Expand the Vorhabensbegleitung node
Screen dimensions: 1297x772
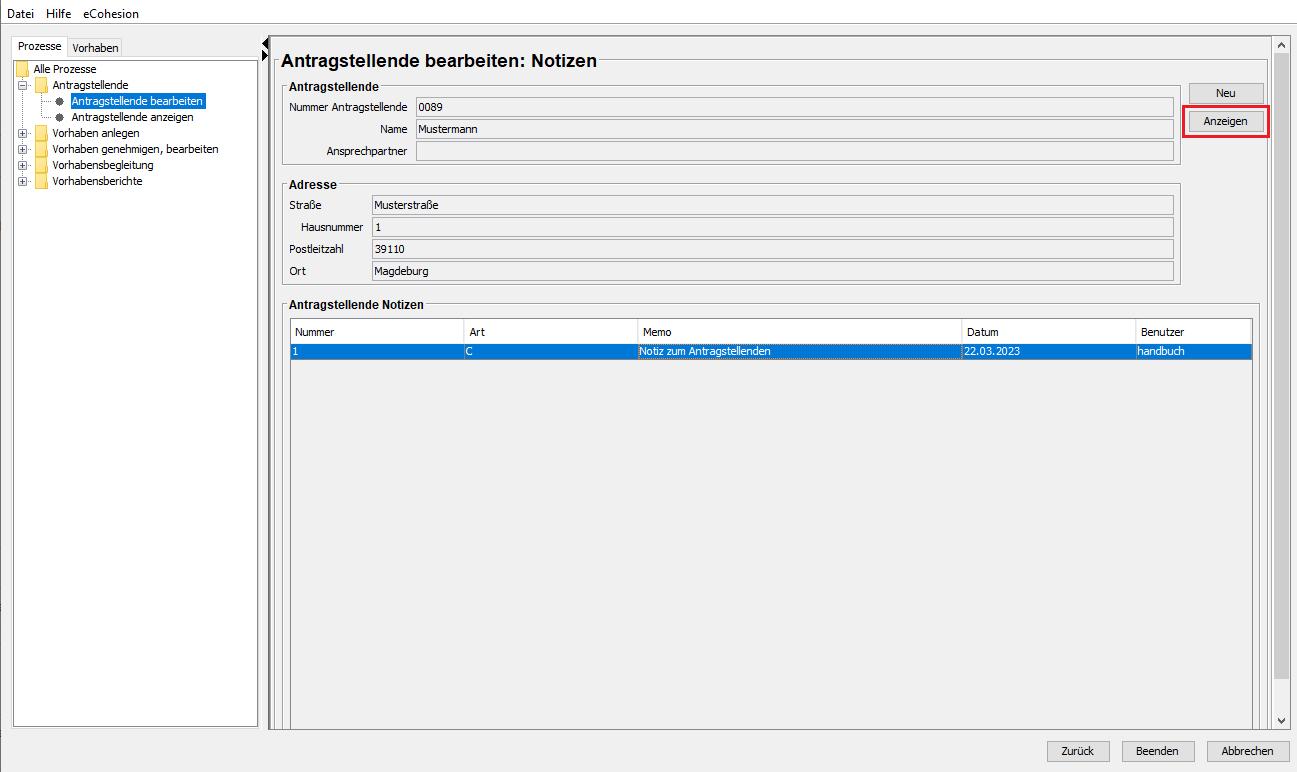pos(22,165)
